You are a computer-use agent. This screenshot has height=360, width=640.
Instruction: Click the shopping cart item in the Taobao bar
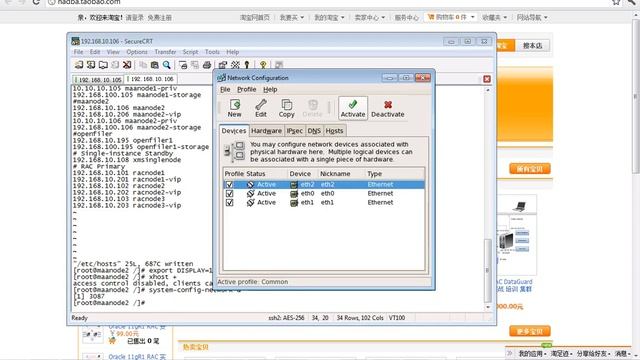451,17
